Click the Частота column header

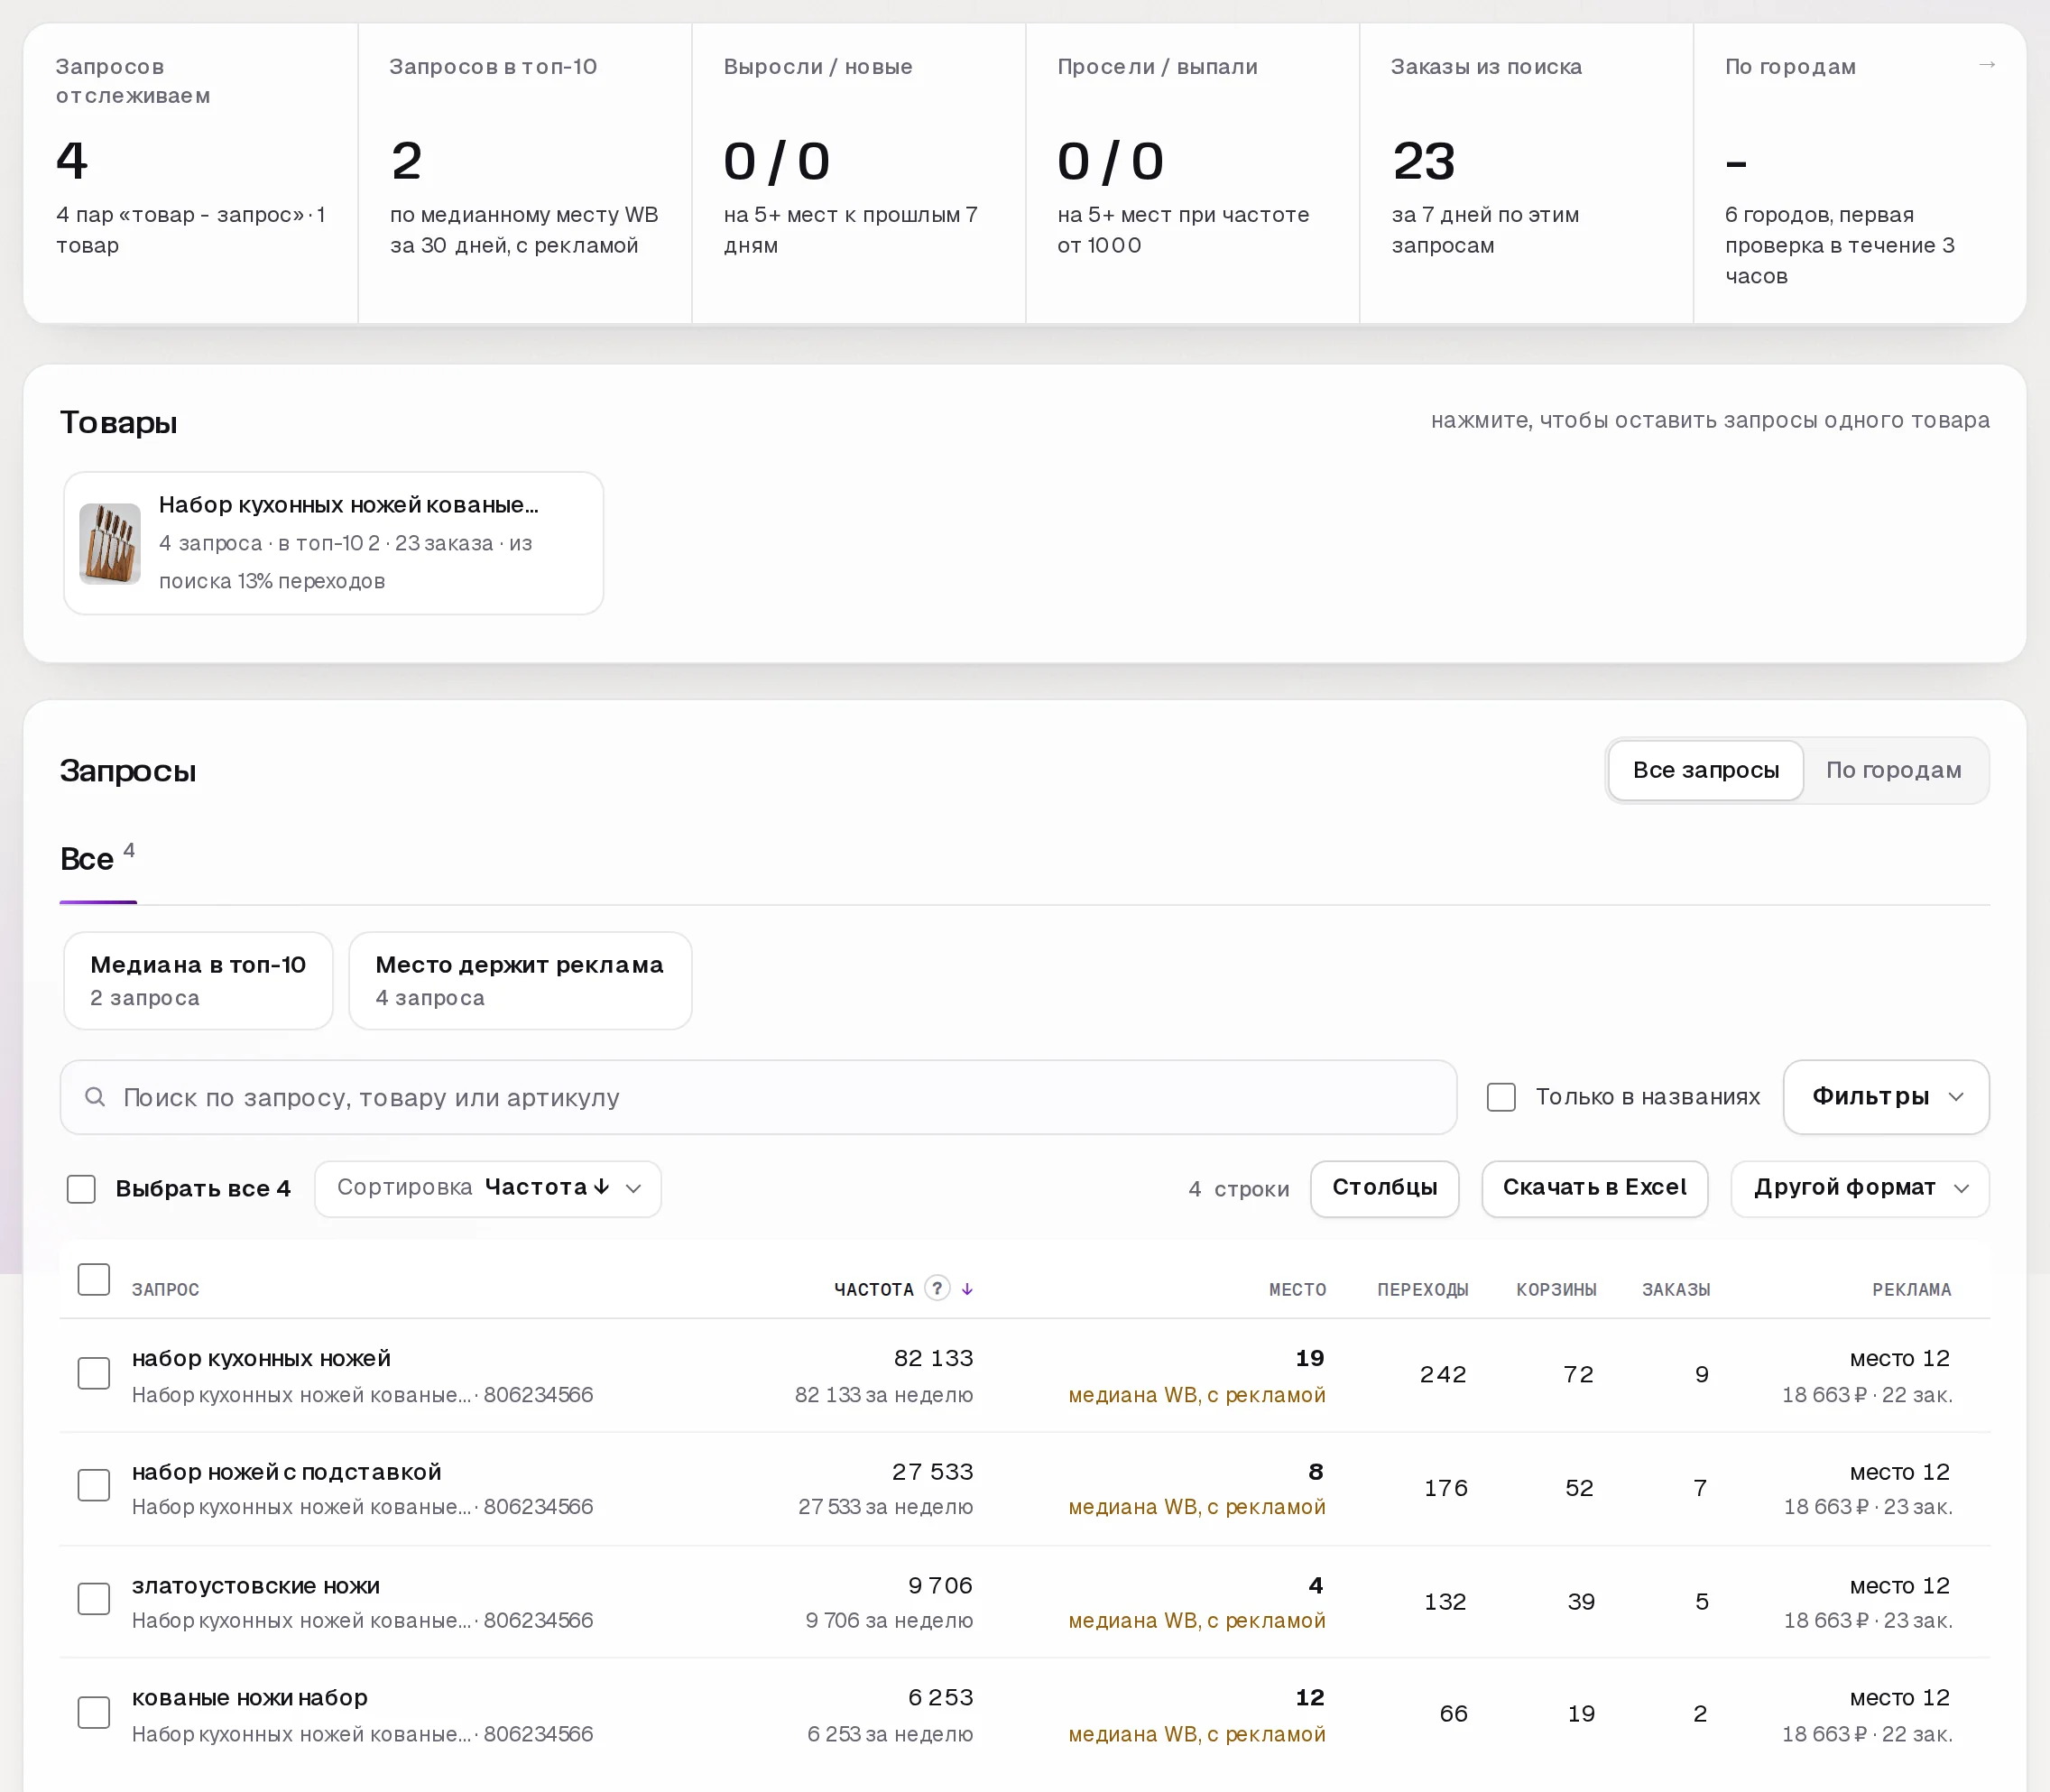[874, 1290]
